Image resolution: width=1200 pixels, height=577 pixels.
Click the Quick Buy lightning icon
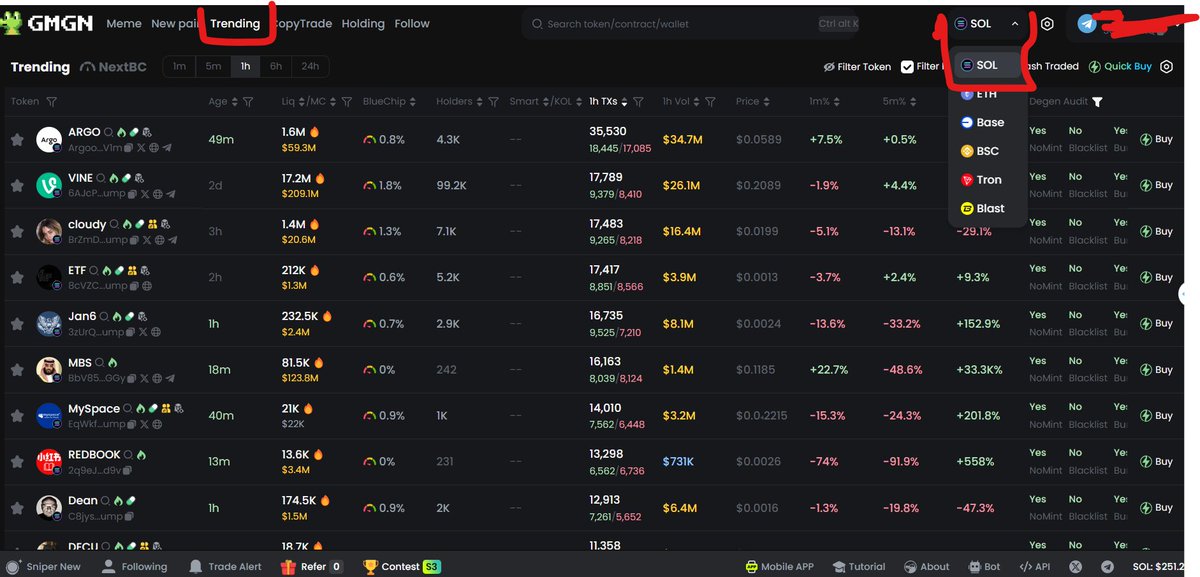[1094, 66]
